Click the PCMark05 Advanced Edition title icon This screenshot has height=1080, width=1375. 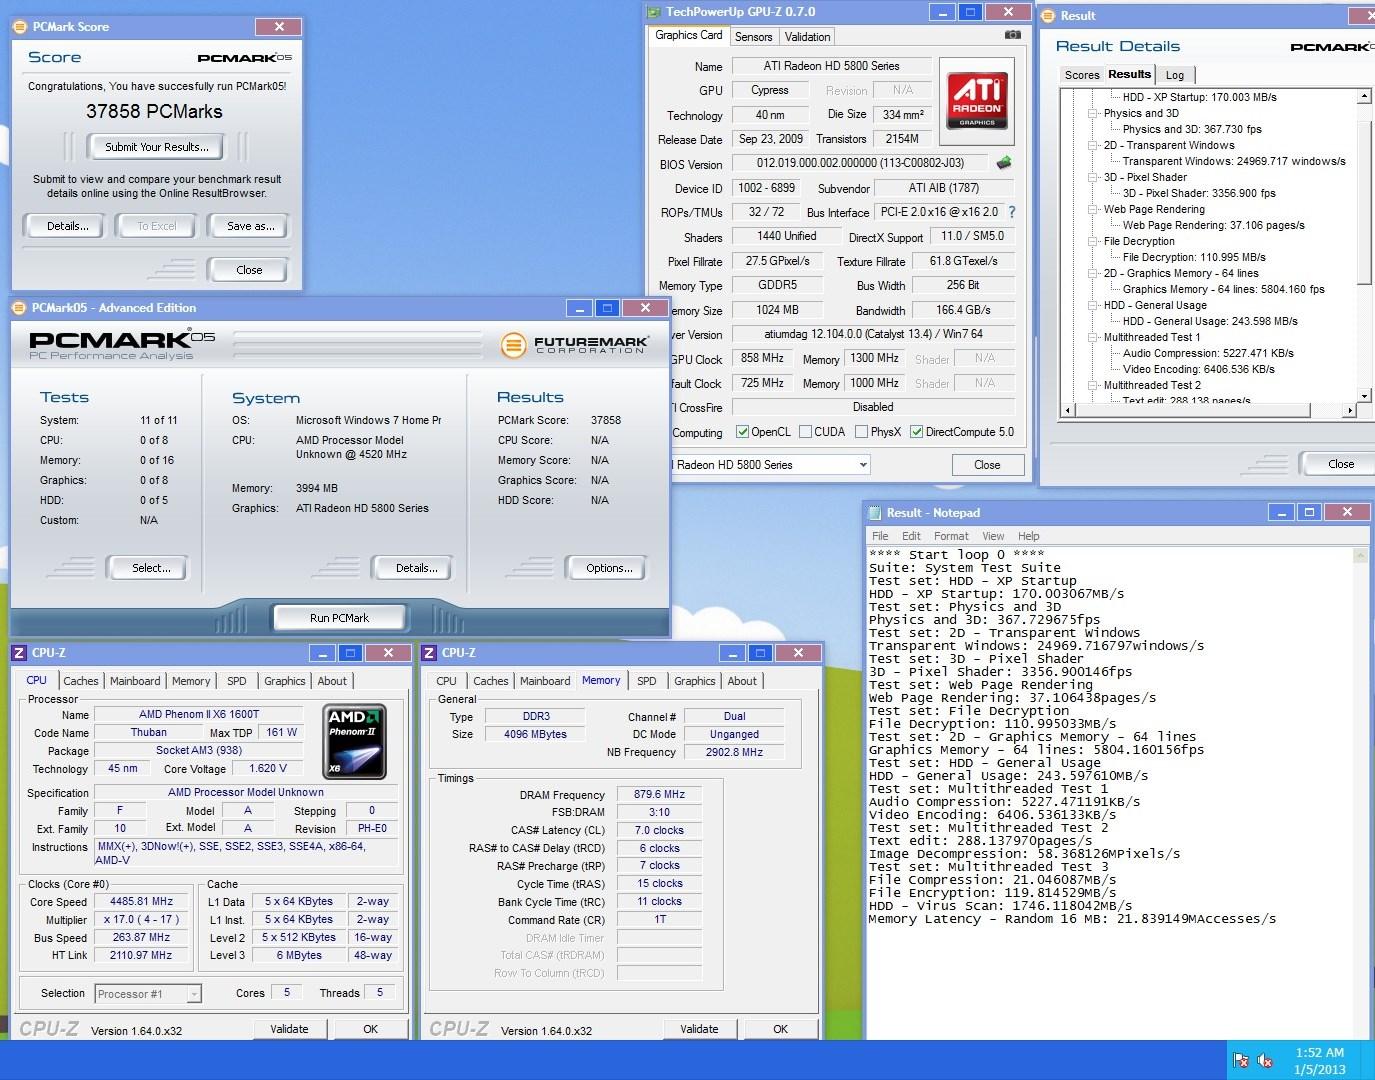20,308
